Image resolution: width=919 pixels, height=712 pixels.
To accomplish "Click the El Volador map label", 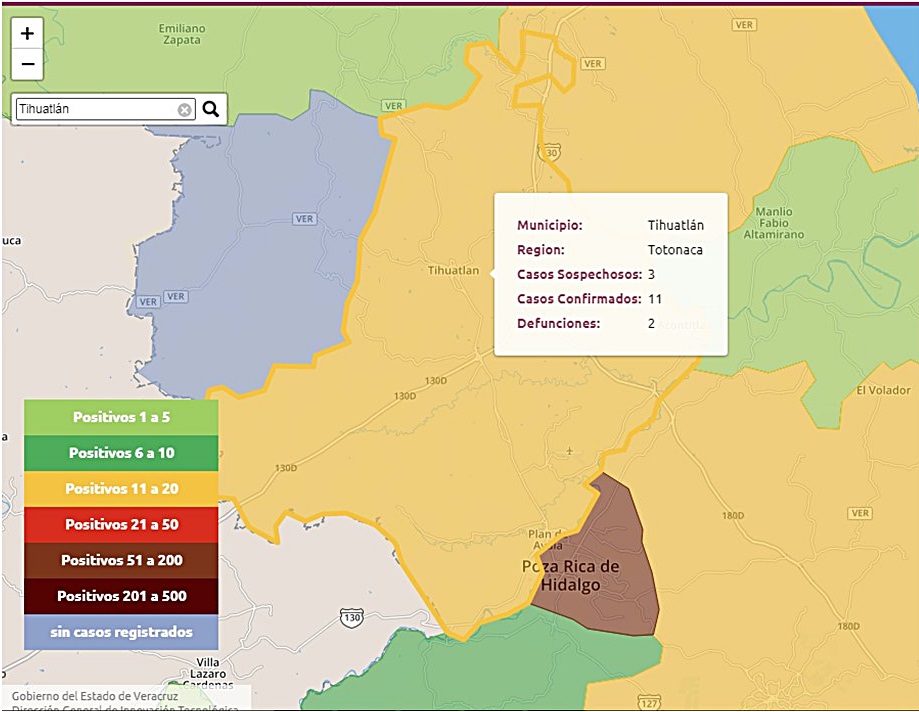I will tap(883, 390).
